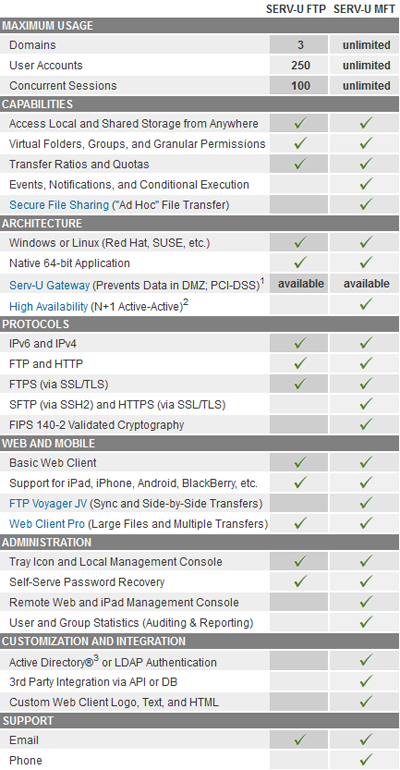Click FTP checkmark for Transfer Ratios and Quotas

pos(300,164)
